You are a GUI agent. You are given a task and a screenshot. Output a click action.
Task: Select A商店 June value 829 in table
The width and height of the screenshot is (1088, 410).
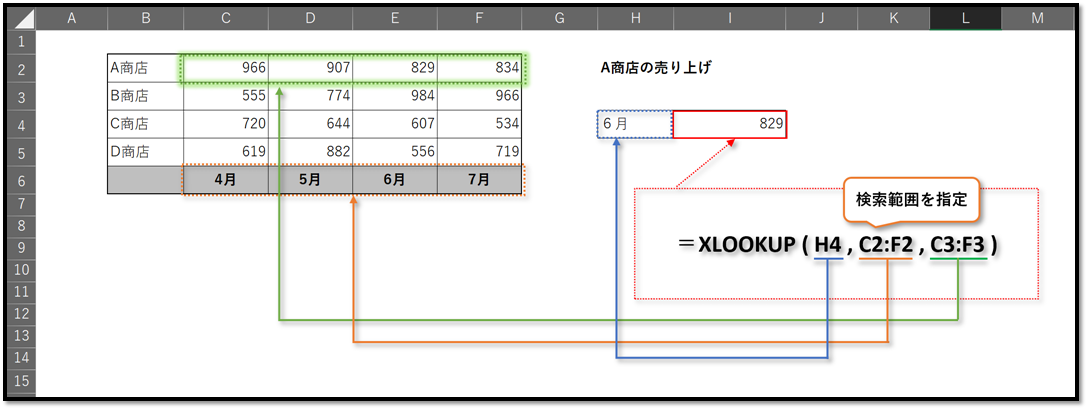click(394, 68)
